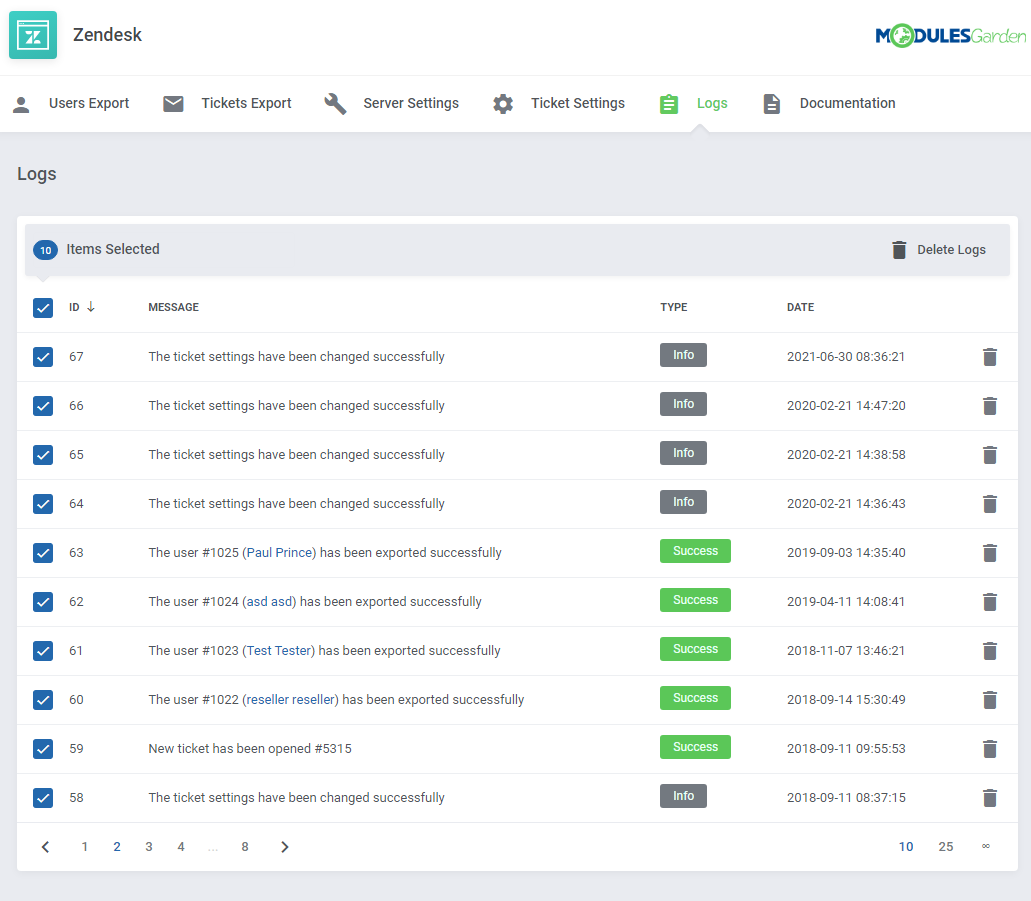Viewport: 1031px width, 901px height.
Task: Click the Delete Logs trash icon
Action: (899, 250)
